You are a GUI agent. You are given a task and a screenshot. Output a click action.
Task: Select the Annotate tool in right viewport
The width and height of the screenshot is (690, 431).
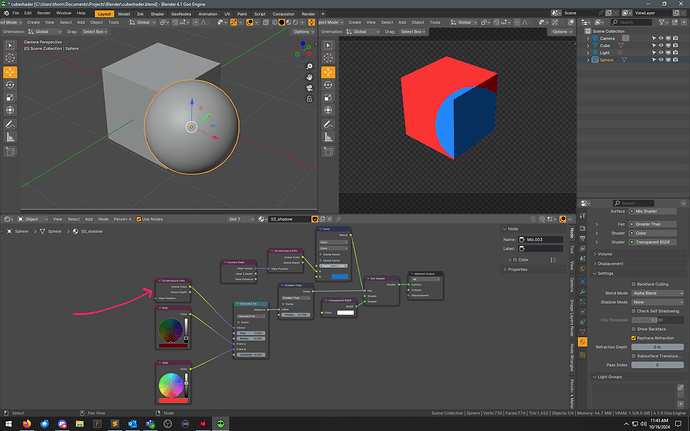(x=328, y=125)
